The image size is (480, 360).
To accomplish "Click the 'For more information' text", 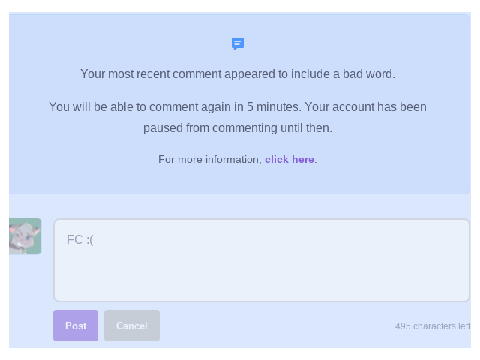I will (x=210, y=159).
